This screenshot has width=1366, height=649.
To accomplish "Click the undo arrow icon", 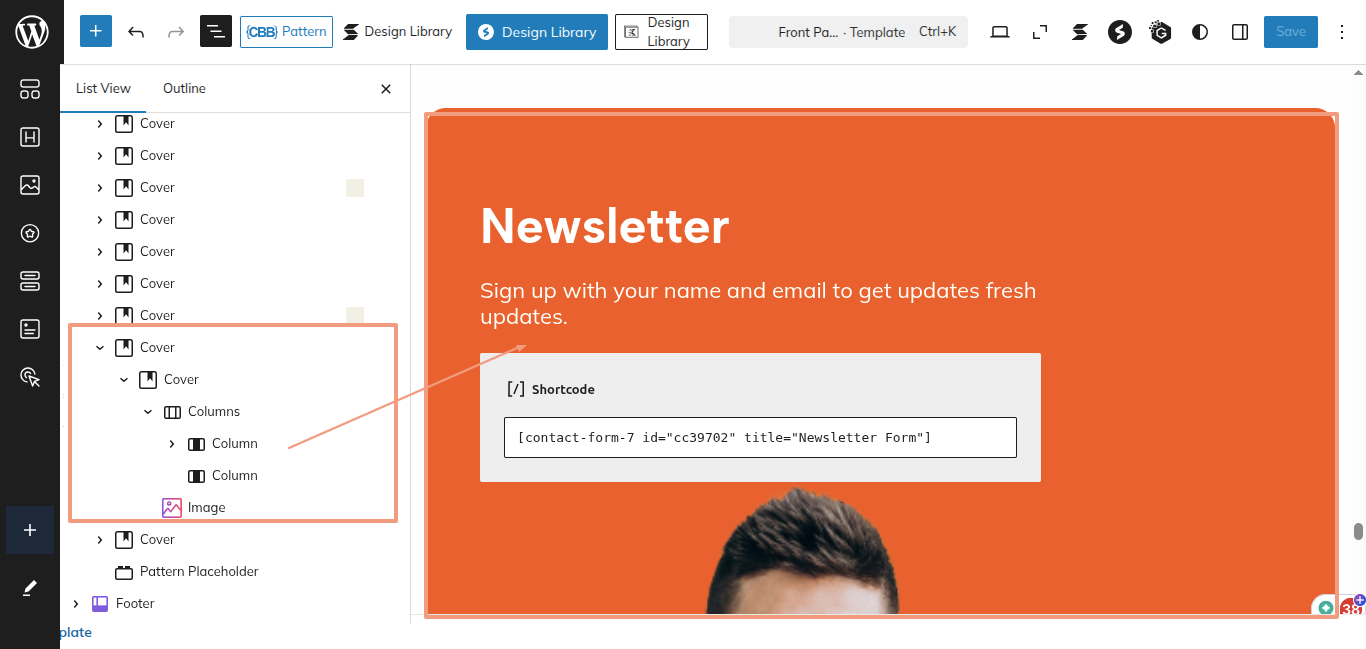I will point(136,32).
